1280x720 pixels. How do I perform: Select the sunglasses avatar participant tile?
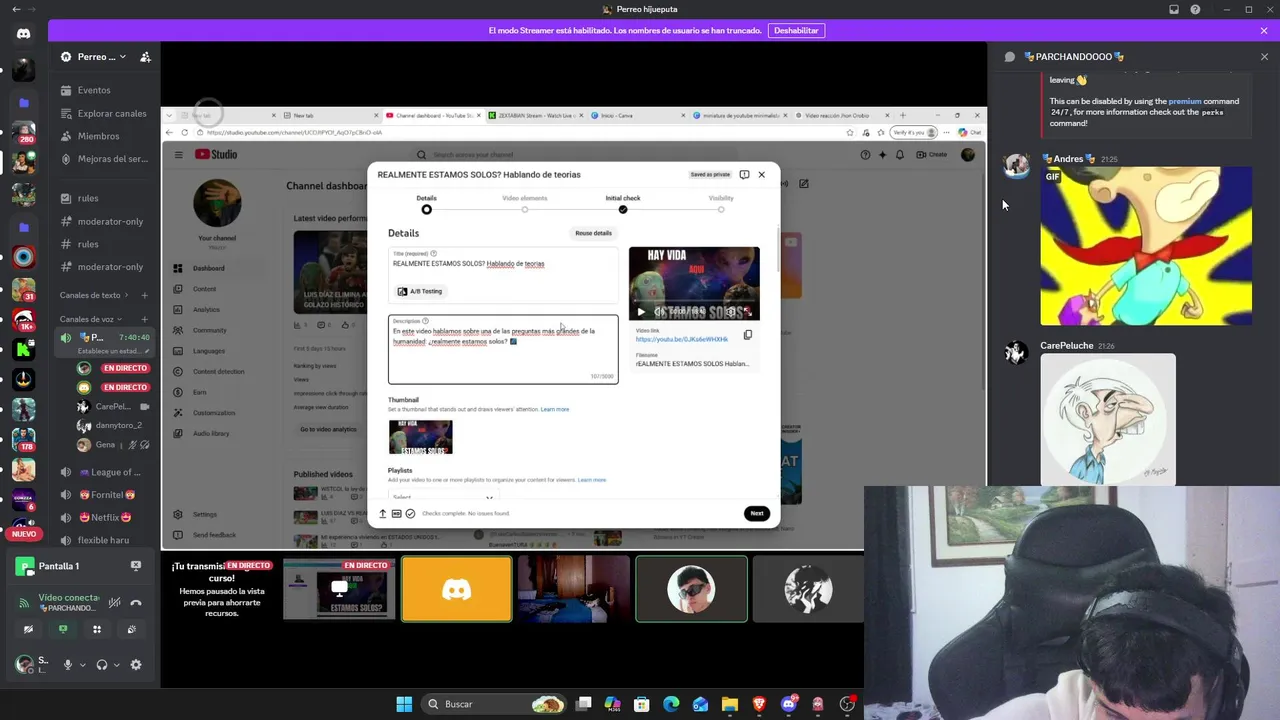pos(691,590)
